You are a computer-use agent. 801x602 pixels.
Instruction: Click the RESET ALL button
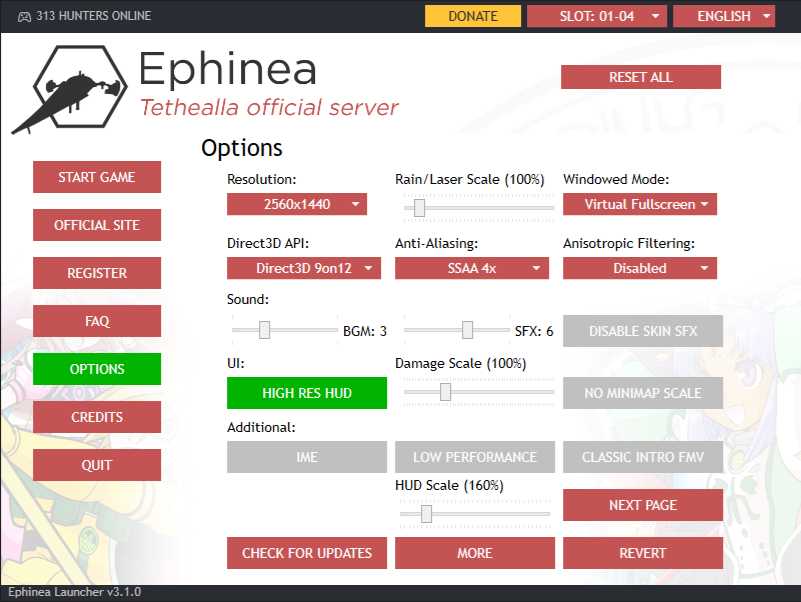[641, 77]
